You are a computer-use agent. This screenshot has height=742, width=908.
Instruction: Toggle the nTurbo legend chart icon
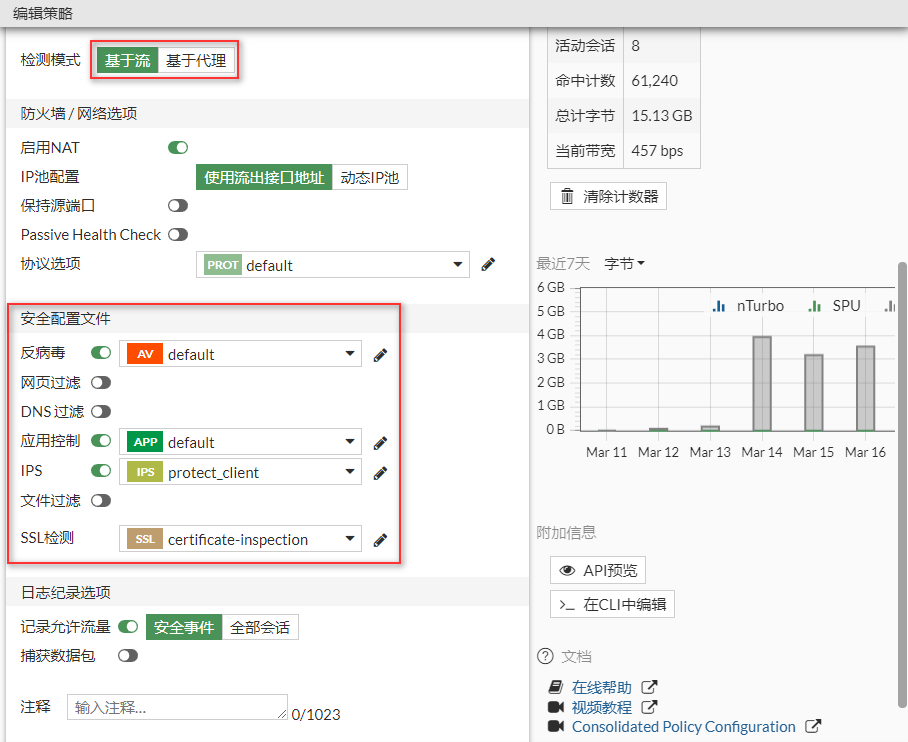click(719, 306)
